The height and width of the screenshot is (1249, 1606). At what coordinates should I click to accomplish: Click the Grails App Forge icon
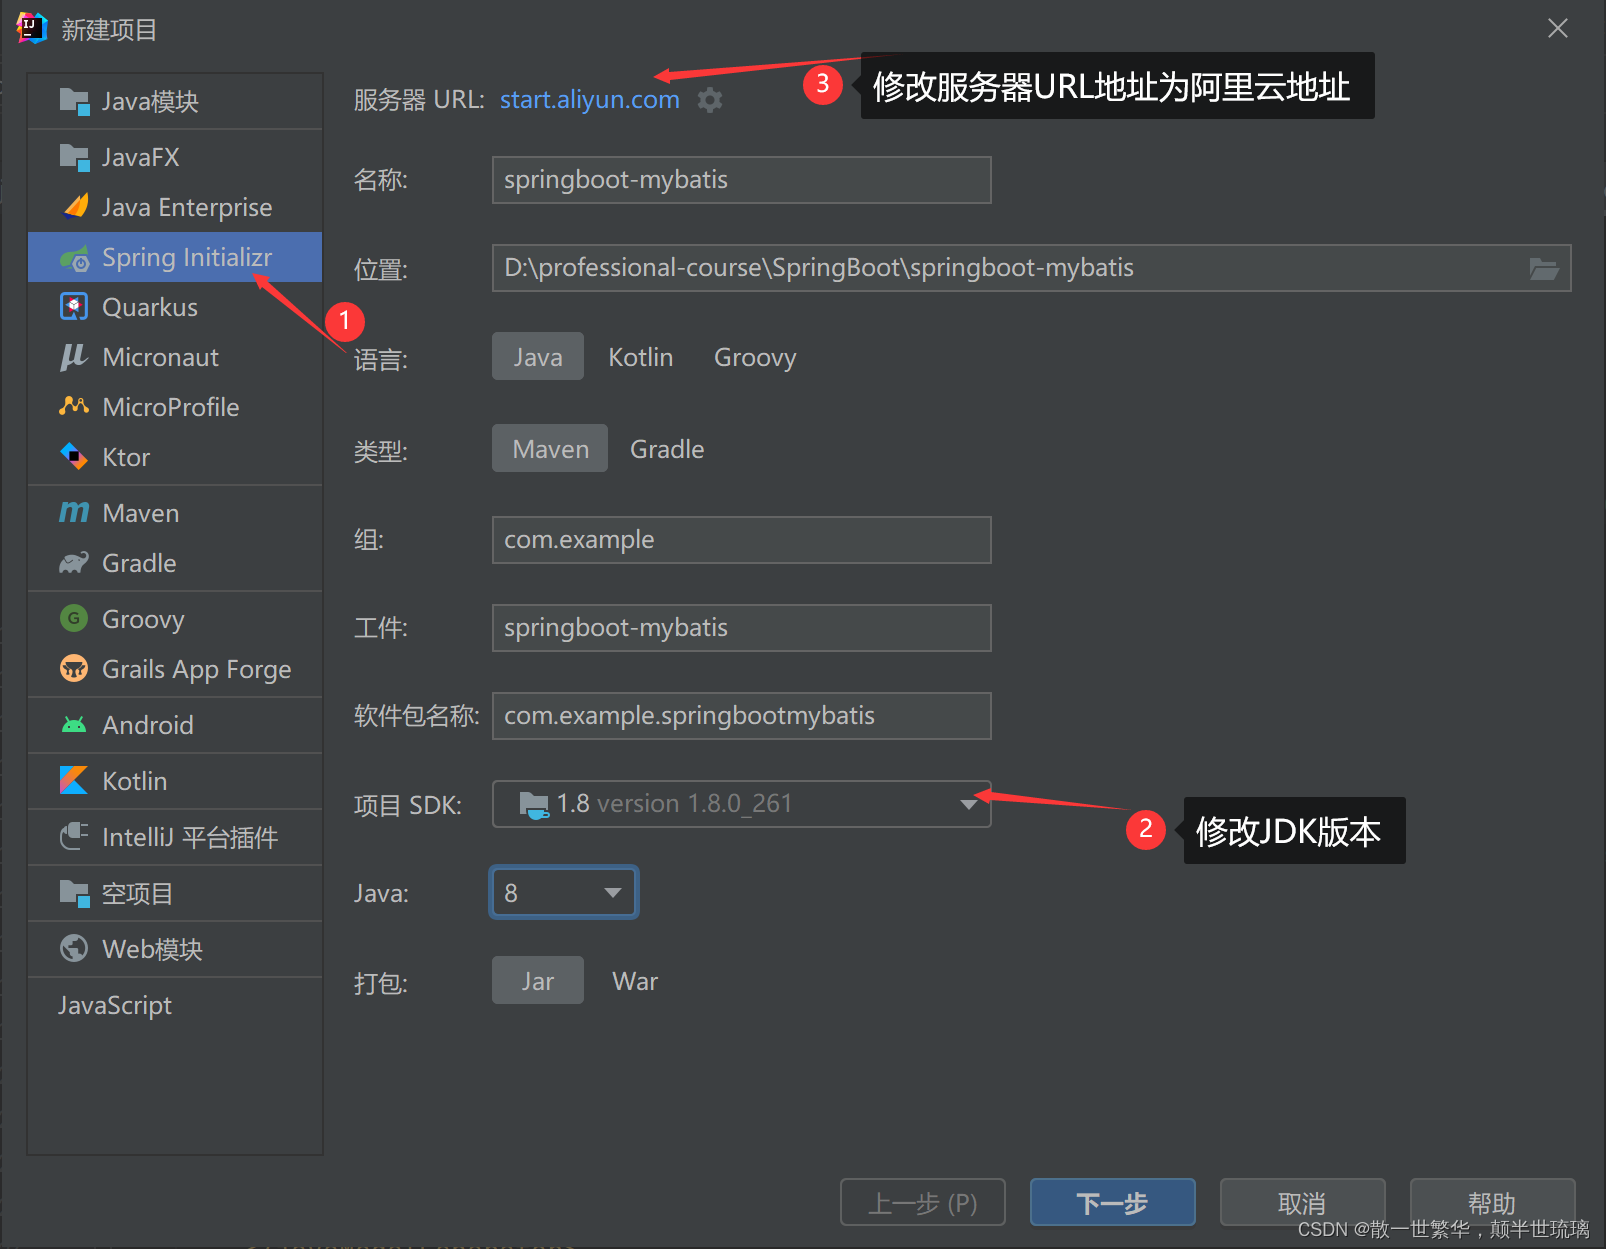click(74, 669)
